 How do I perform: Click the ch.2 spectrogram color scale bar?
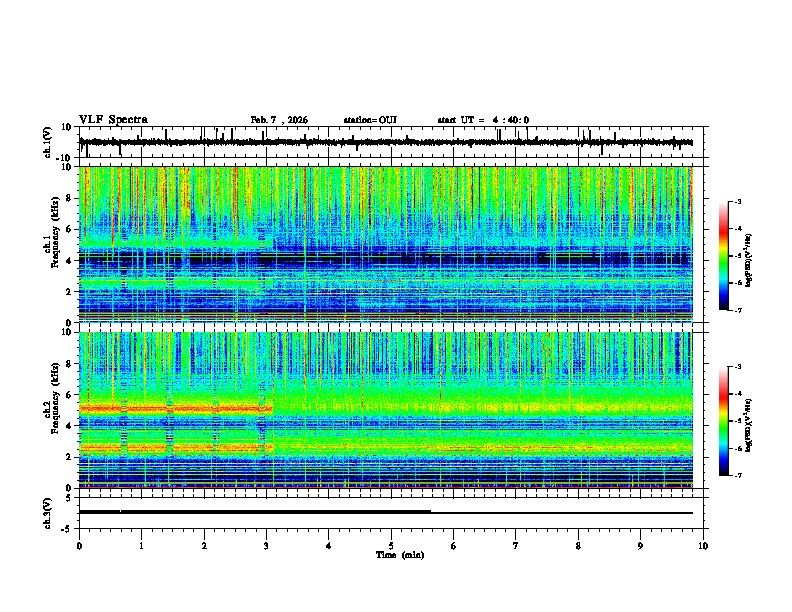point(724,421)
